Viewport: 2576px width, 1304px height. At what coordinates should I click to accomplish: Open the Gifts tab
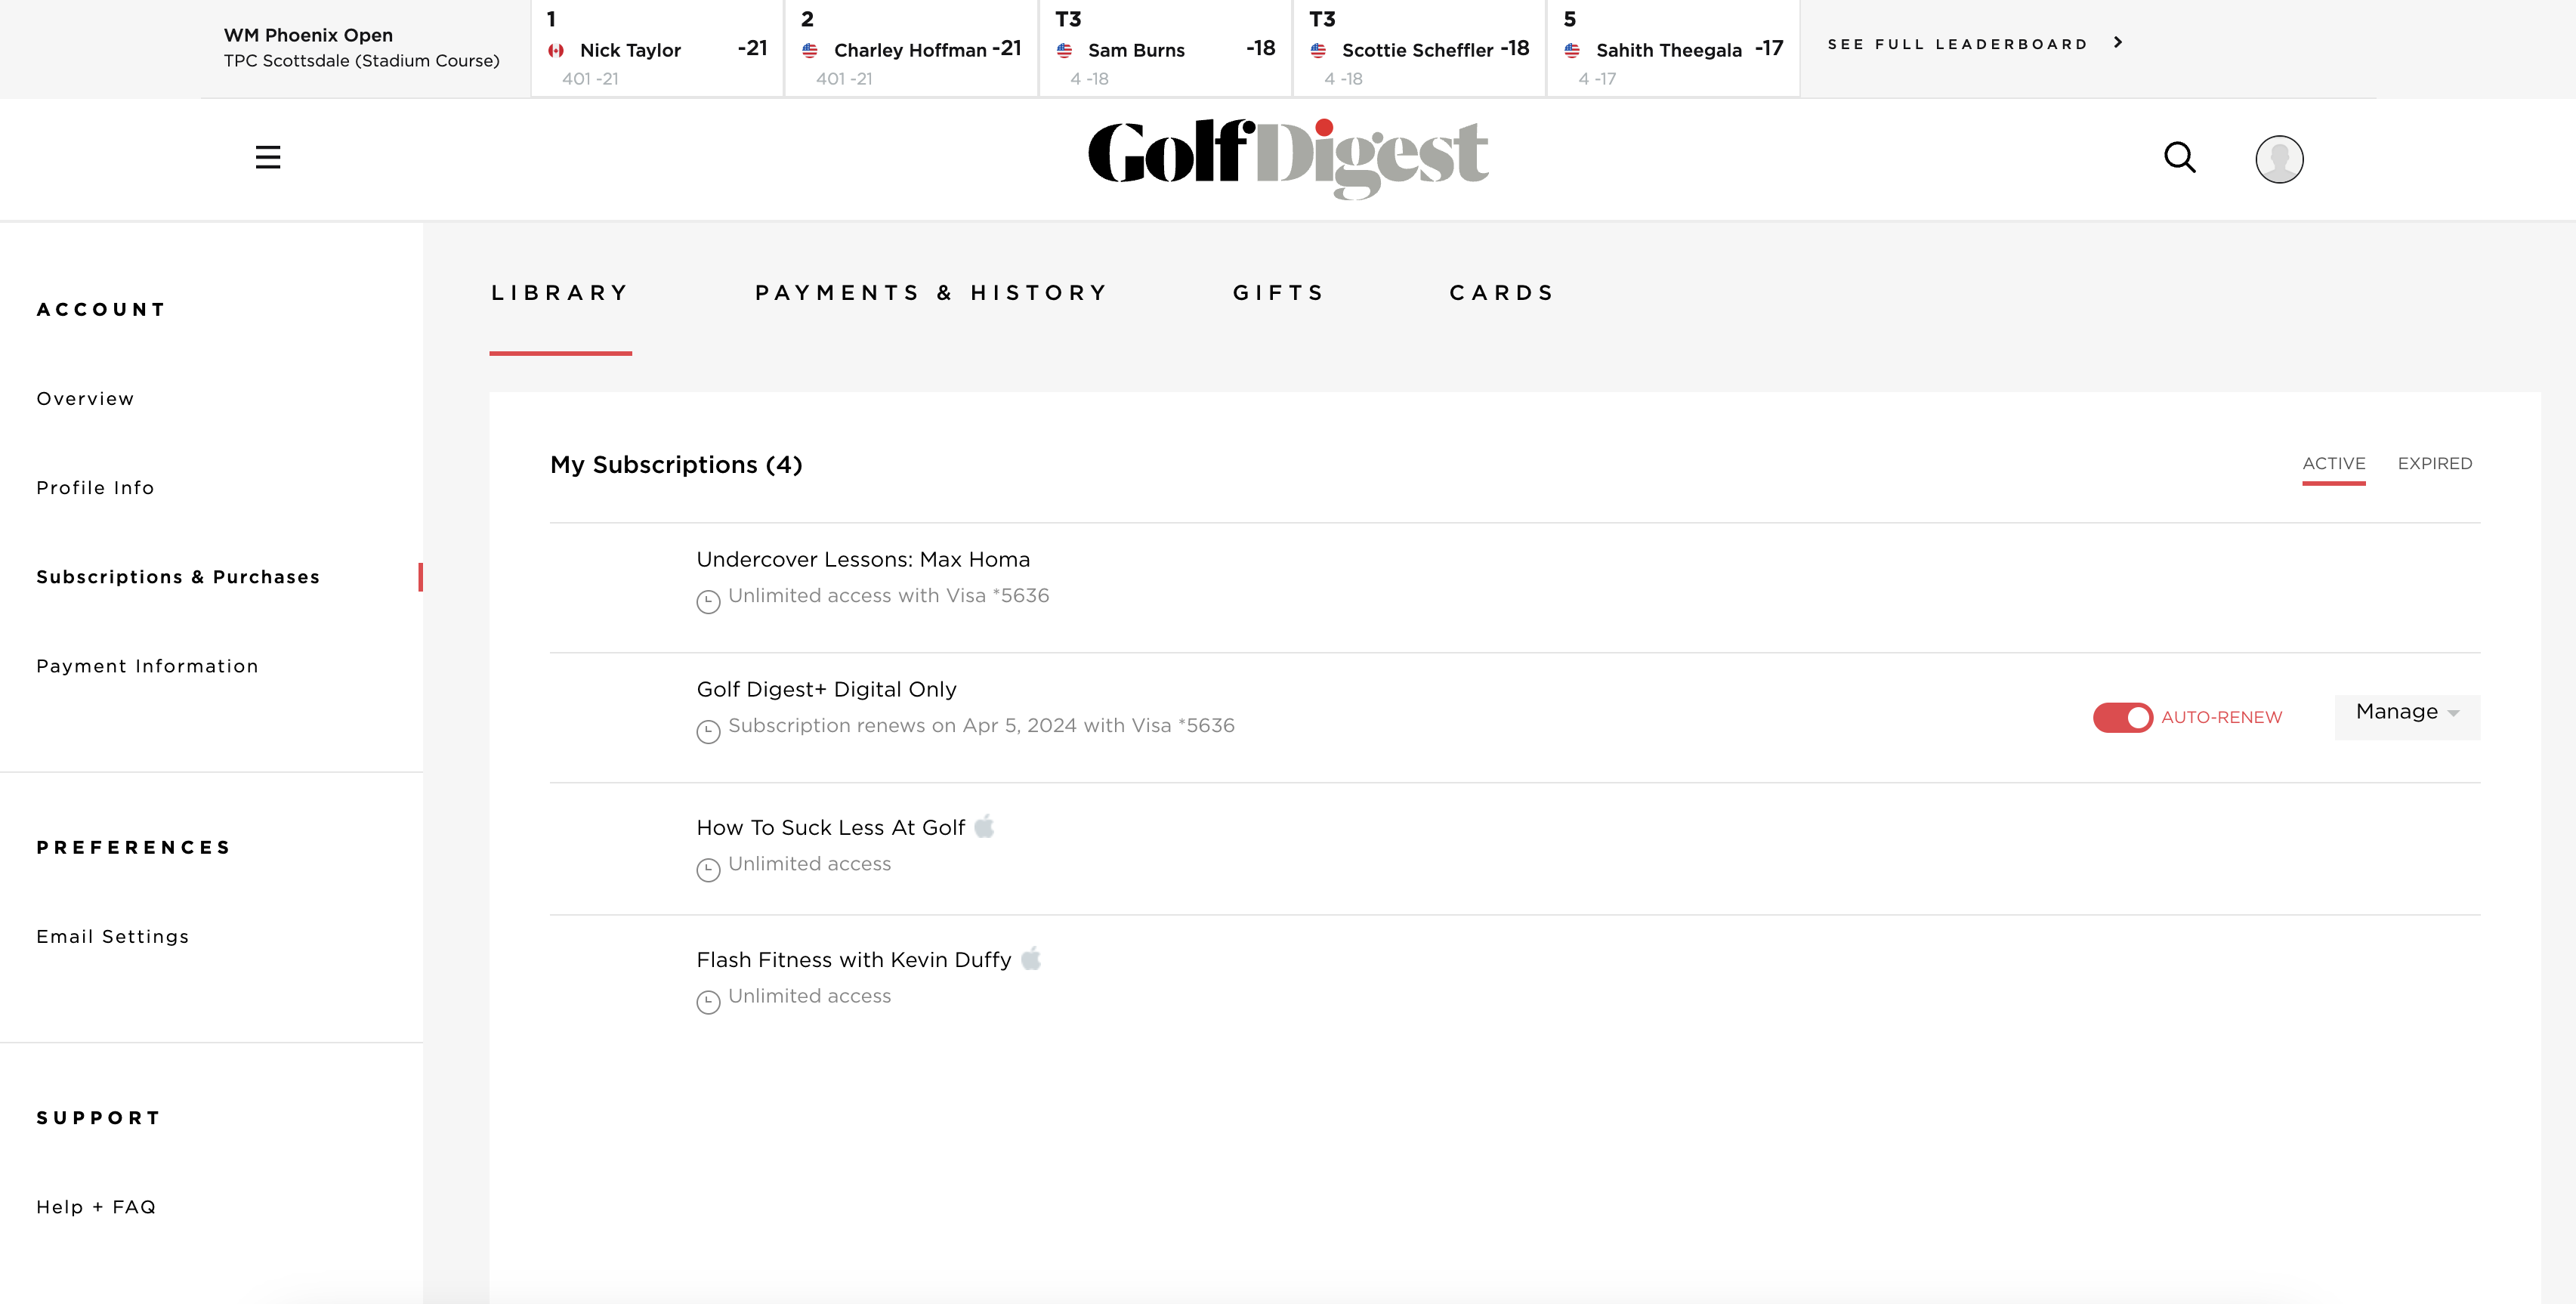coord(1278,293)
